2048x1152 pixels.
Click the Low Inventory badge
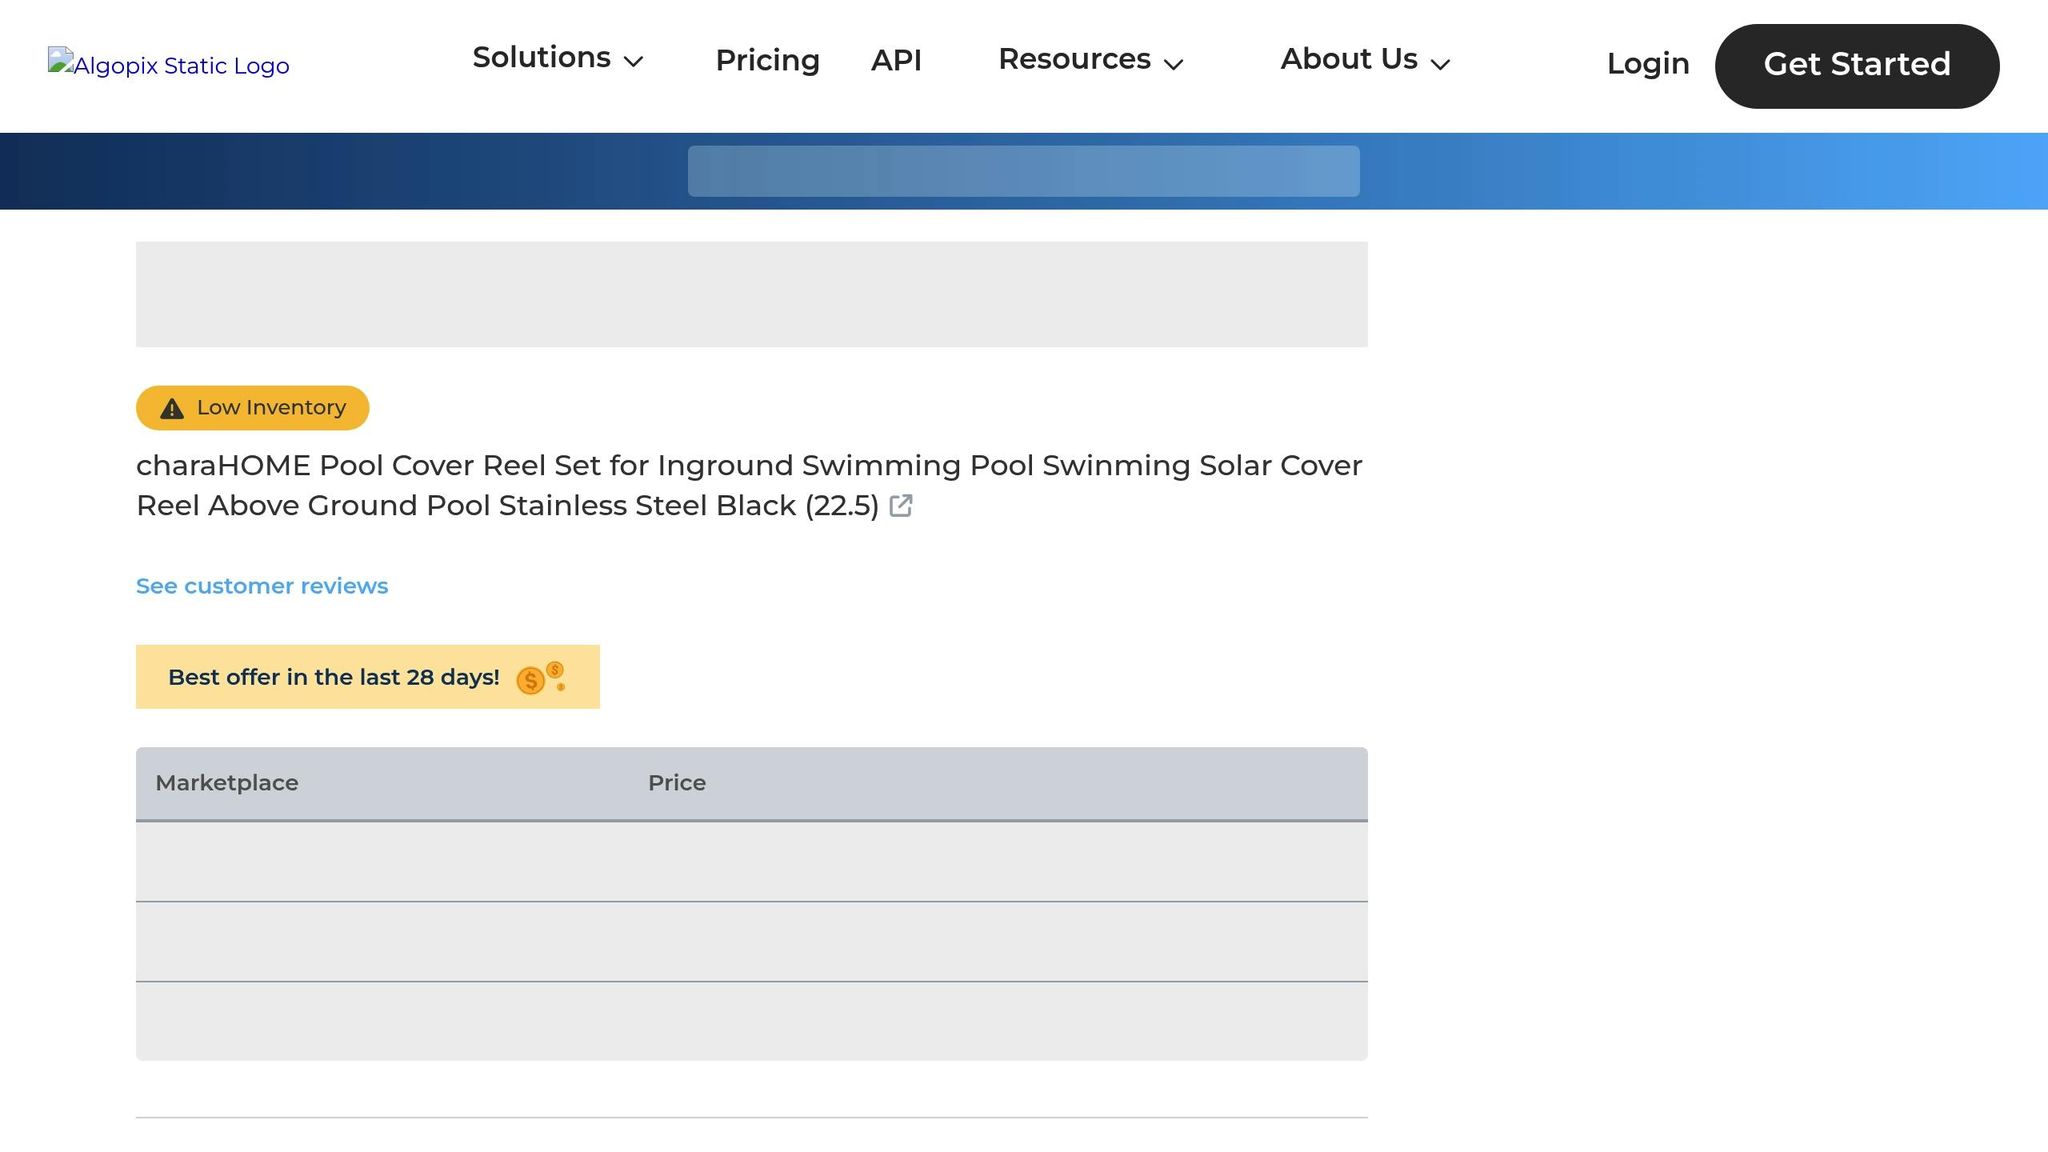click(251, 408)
